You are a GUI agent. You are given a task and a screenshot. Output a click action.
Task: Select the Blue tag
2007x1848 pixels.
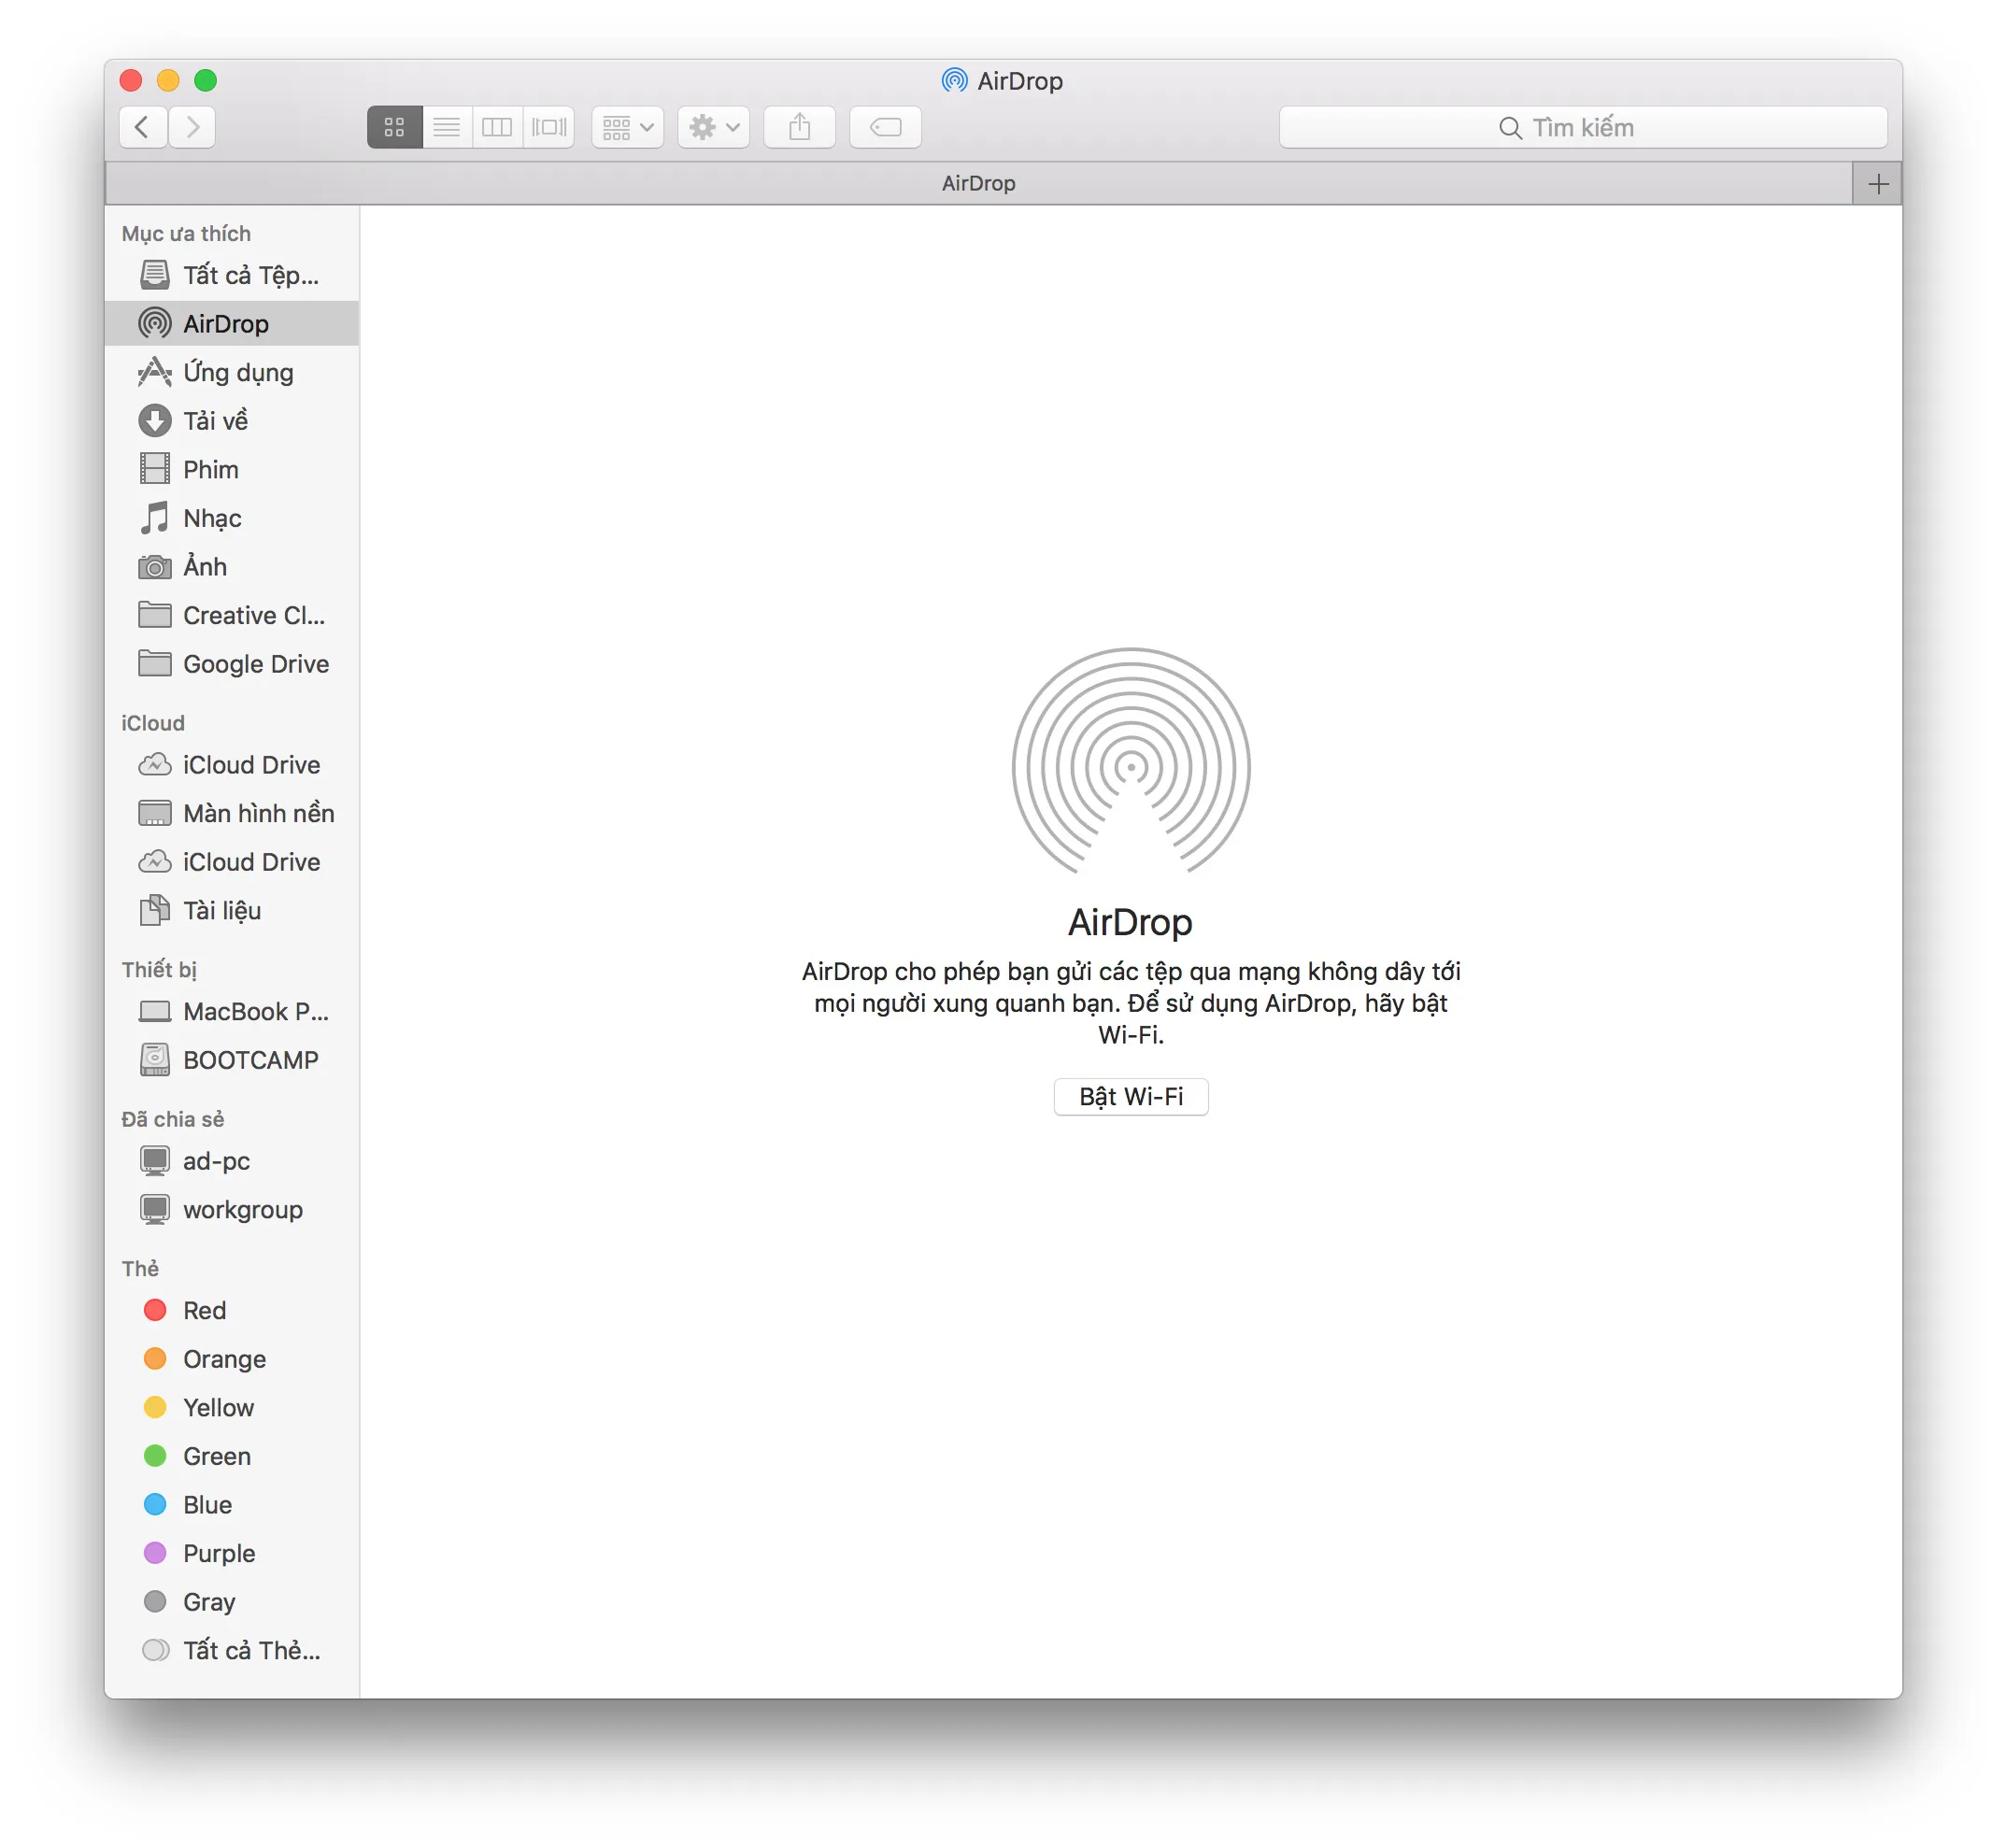point(232,1504)
